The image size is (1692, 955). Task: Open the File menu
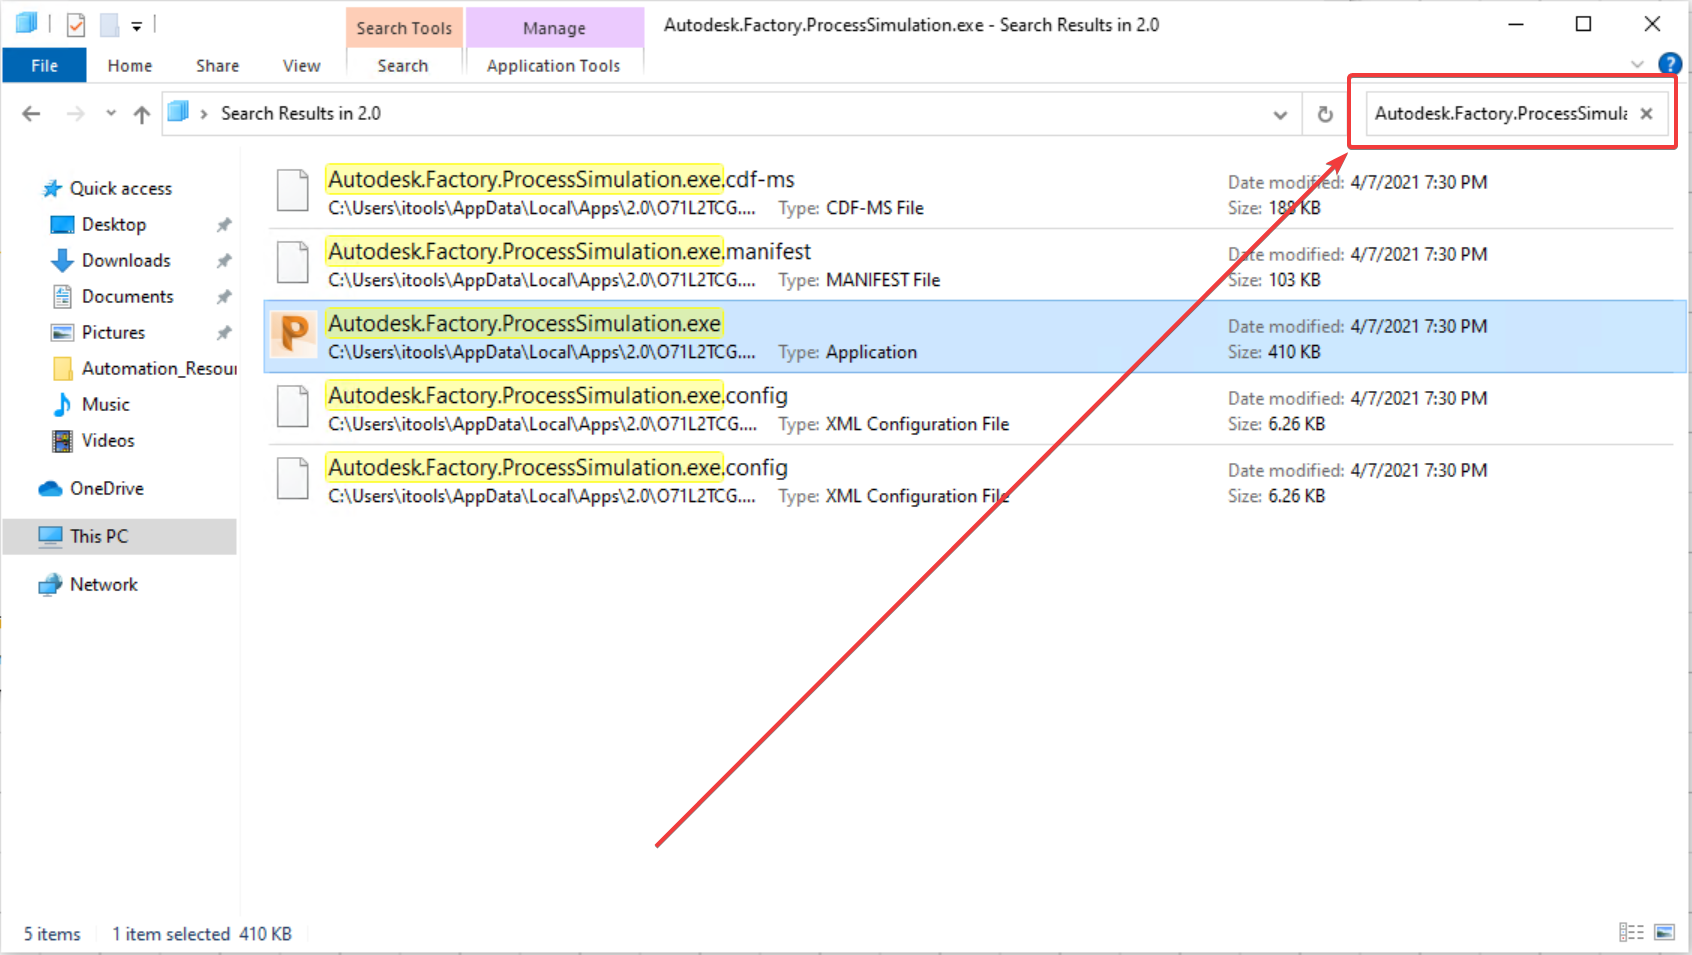click(44, 66)
